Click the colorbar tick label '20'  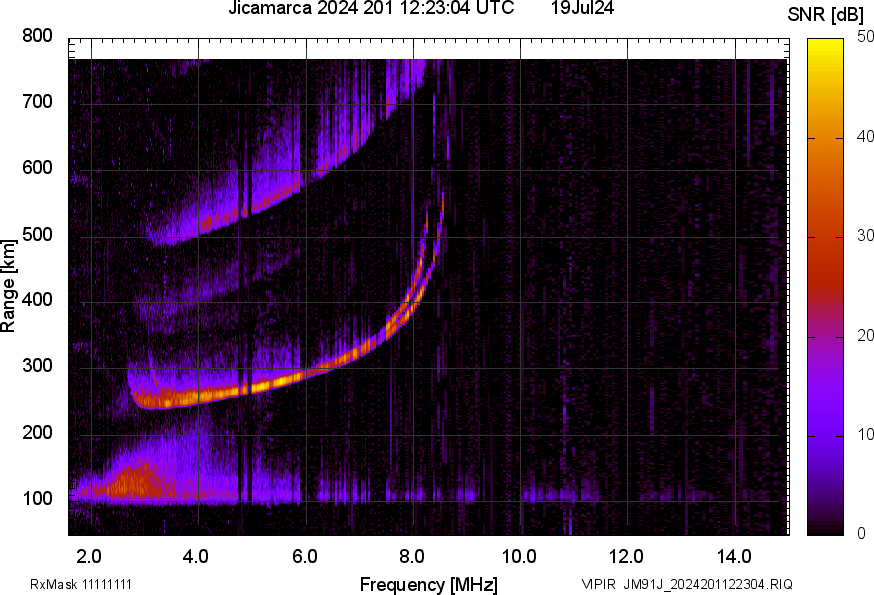click(865, 335)
